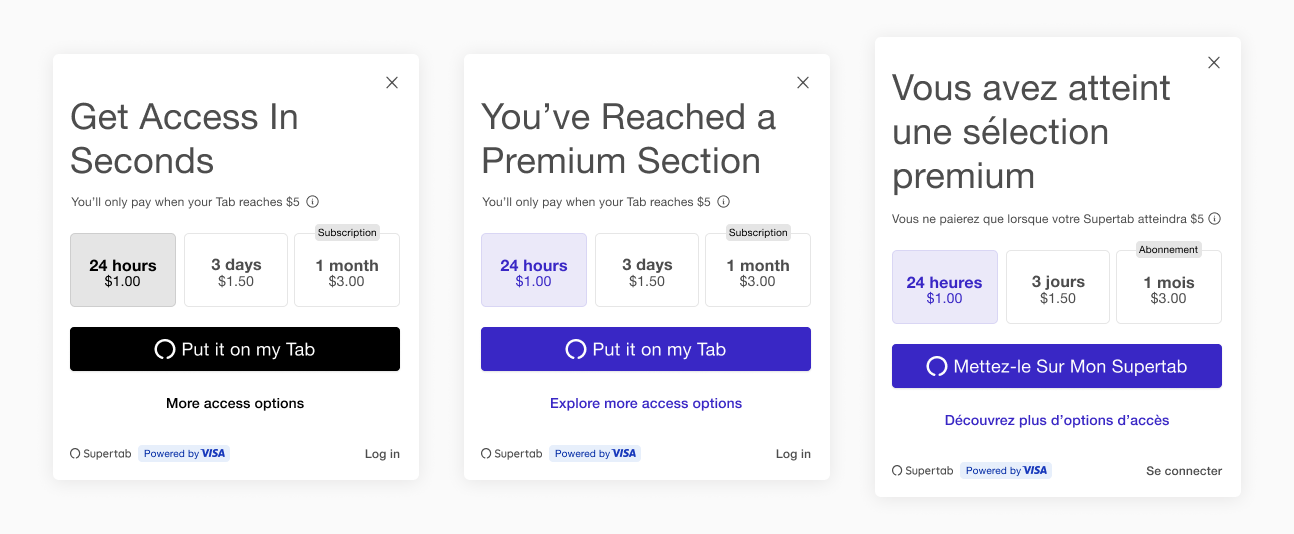Click 'Se connecter' link
The width and height of the screenshot is (1294, 534).
pos(1184,471)
